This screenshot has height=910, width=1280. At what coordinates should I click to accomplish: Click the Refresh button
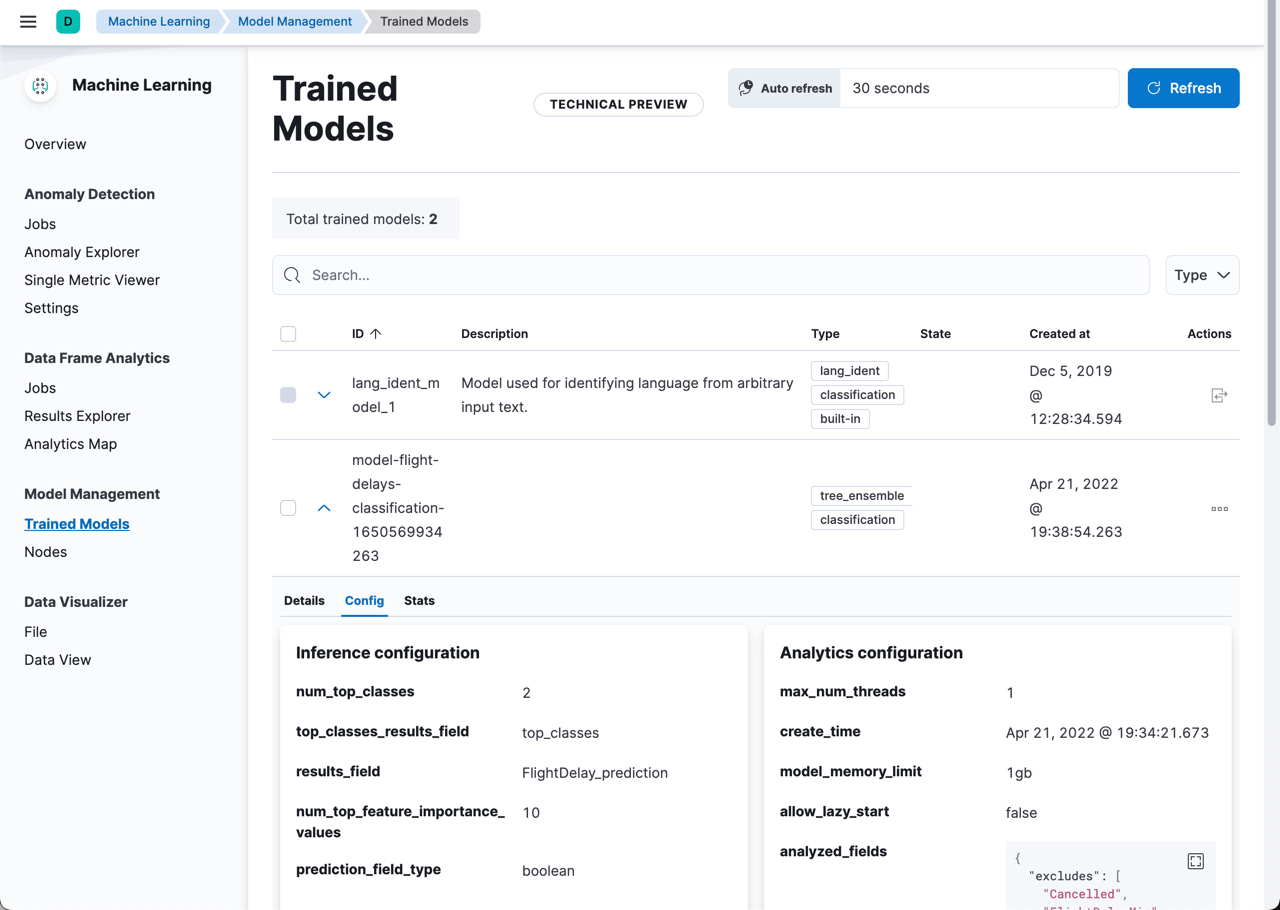click(x=1183, y=88)
